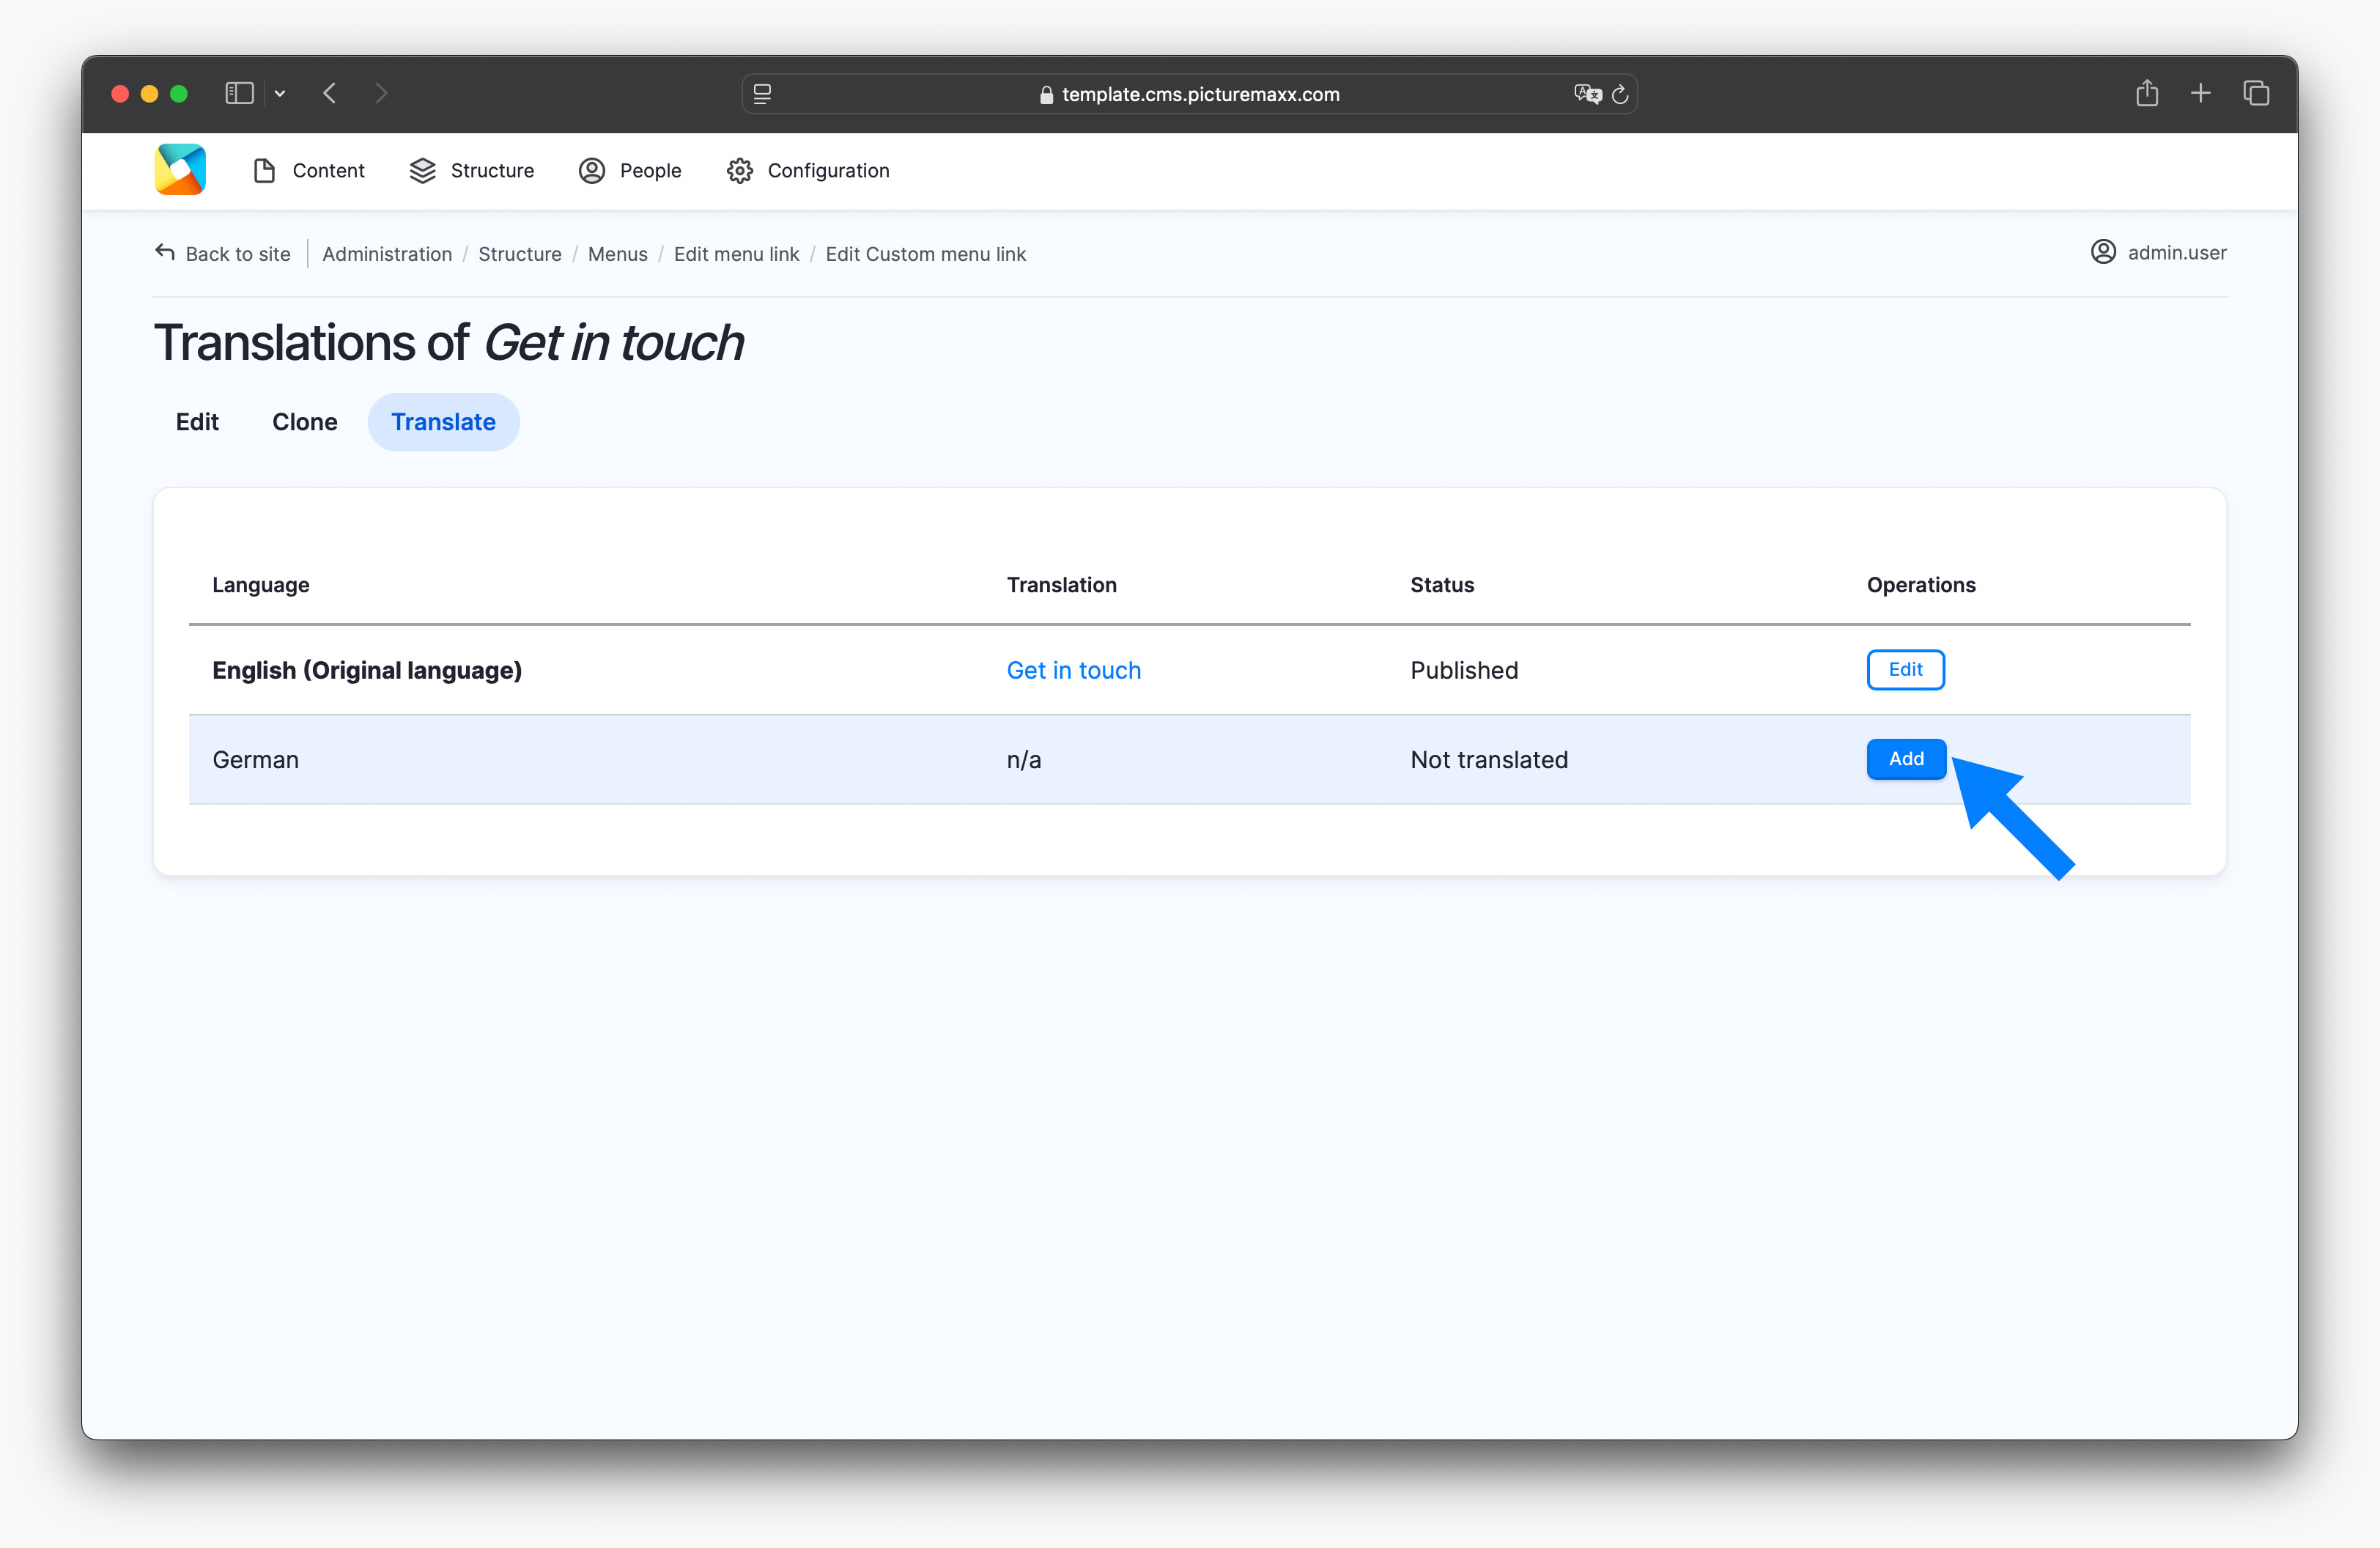The height and width of the screenshot is (1548, 2380).
Task: Click the English (Original language) cell
Action: click(x=367, y=670)
